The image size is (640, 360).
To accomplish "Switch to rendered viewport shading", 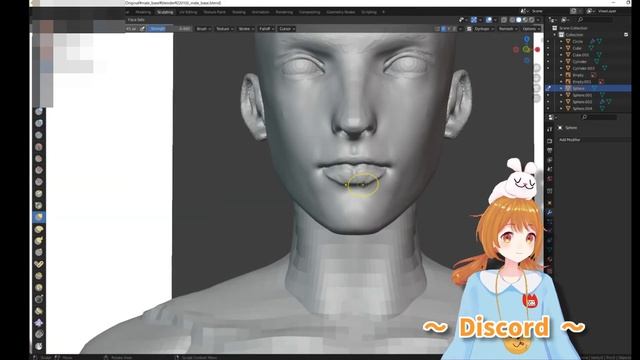I will pos(531,20).
